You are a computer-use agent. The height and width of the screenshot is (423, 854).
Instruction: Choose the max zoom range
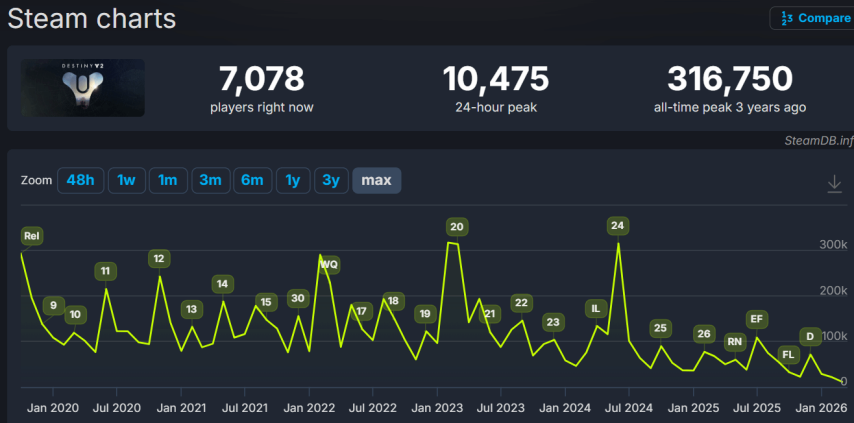[x=376, y=180]
